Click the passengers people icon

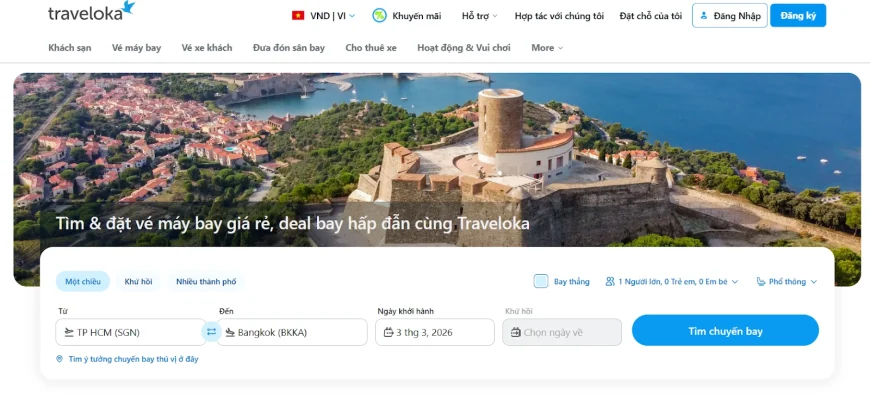click(x=610, y=281)
